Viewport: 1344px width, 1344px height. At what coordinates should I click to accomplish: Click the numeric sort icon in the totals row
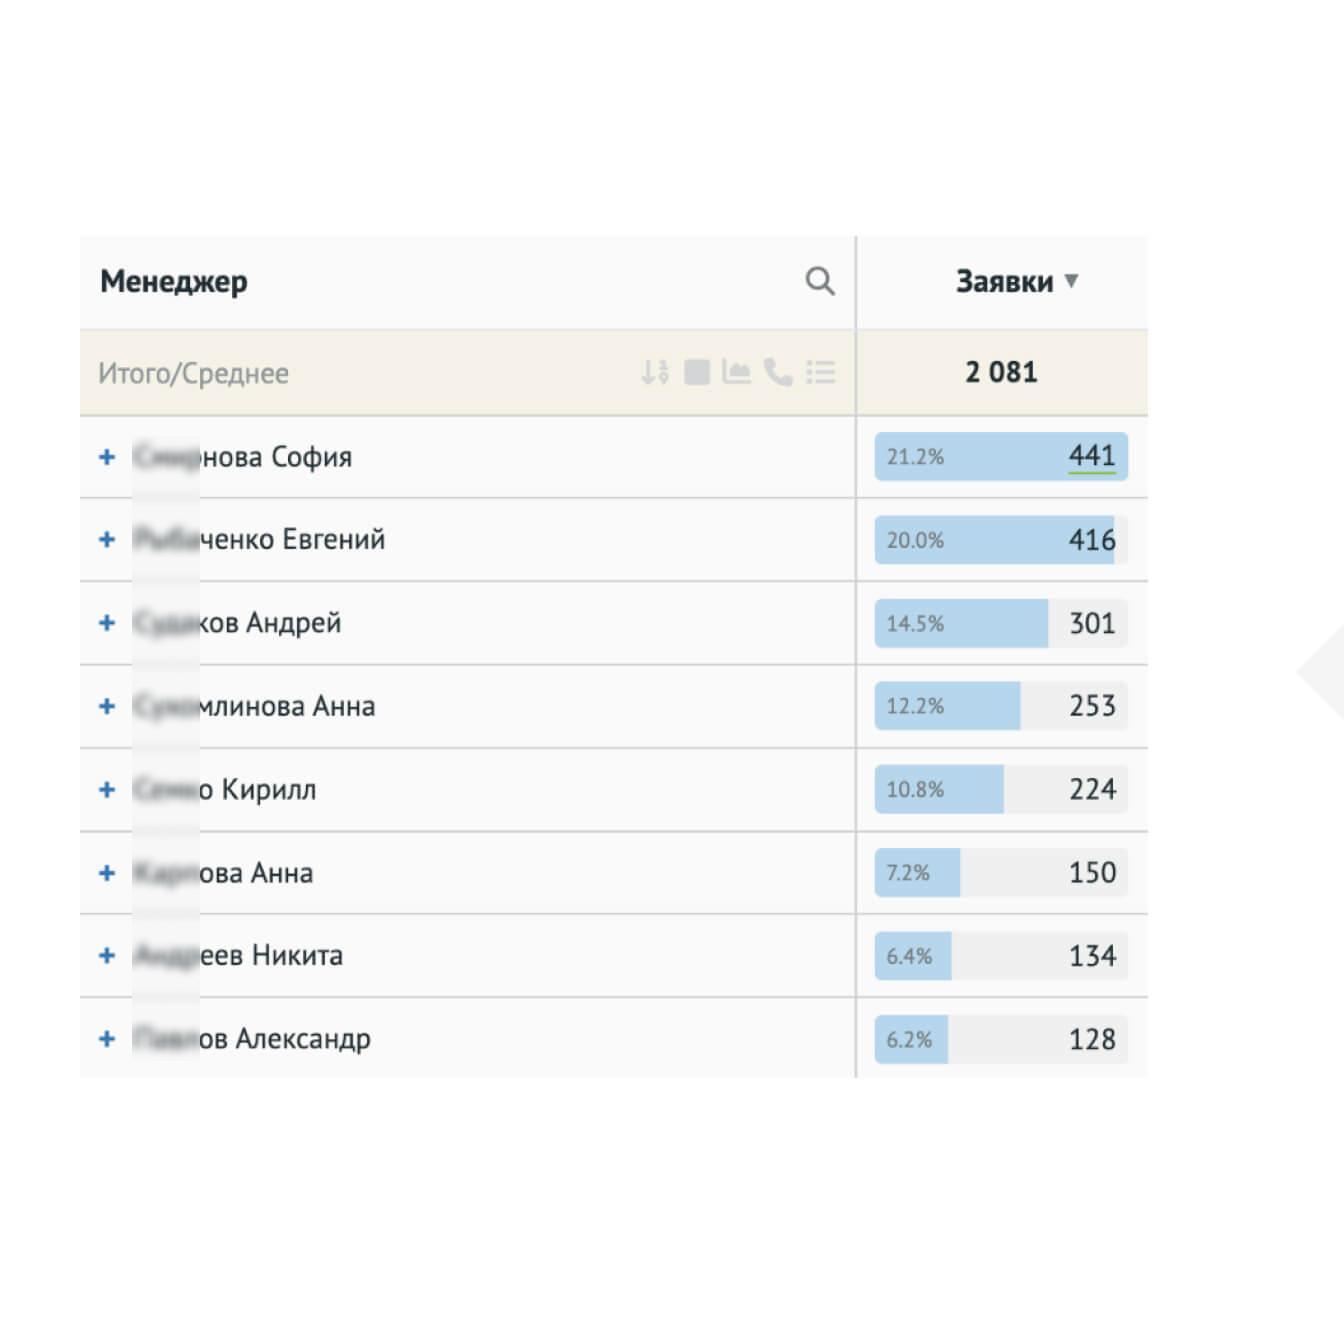(x=655, y=373)
